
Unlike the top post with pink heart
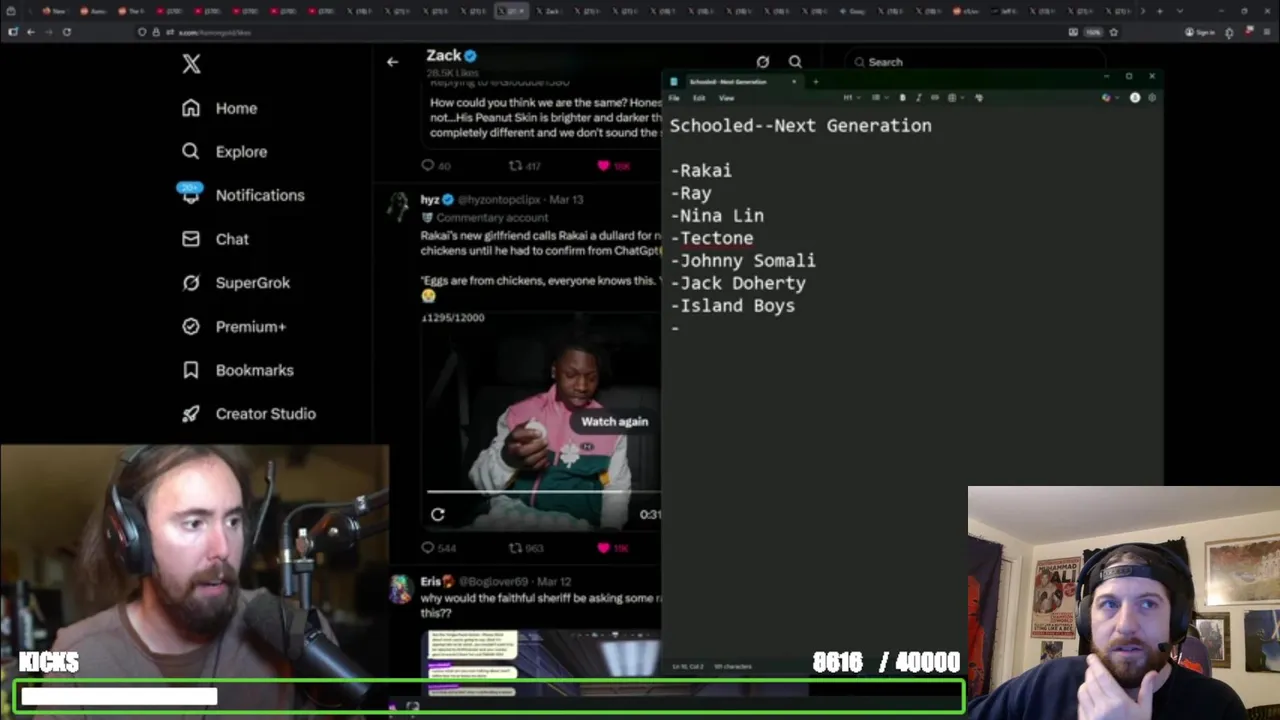pos(613,166)
